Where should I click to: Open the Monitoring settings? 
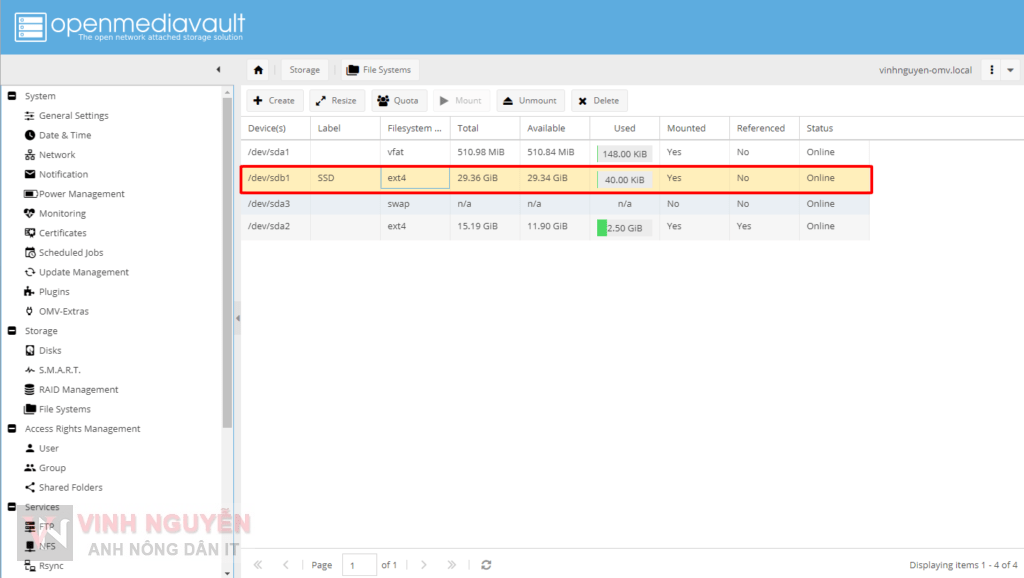64,213
